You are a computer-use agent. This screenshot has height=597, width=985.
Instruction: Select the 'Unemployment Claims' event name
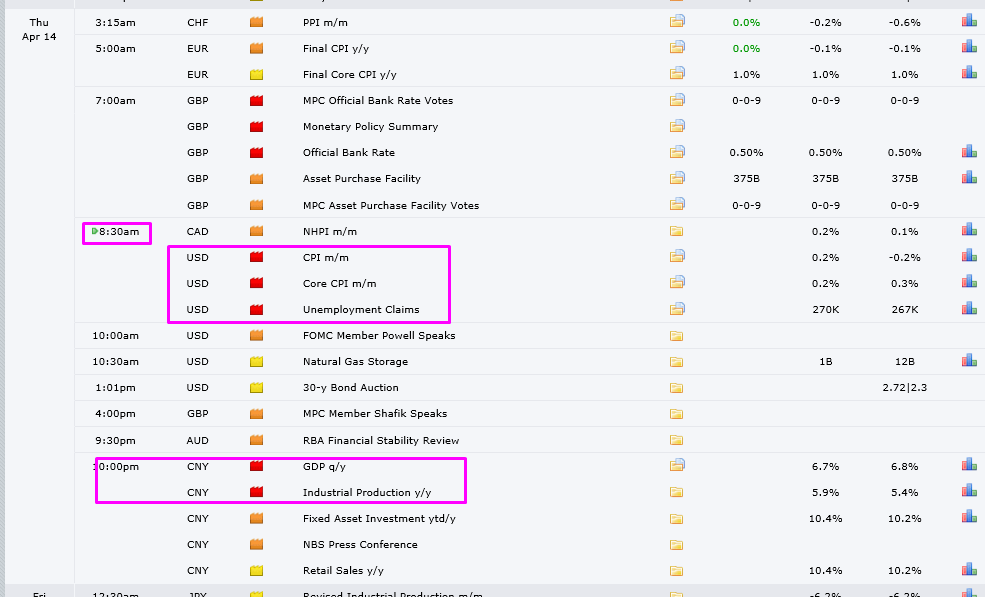click(x=361, y=310)
